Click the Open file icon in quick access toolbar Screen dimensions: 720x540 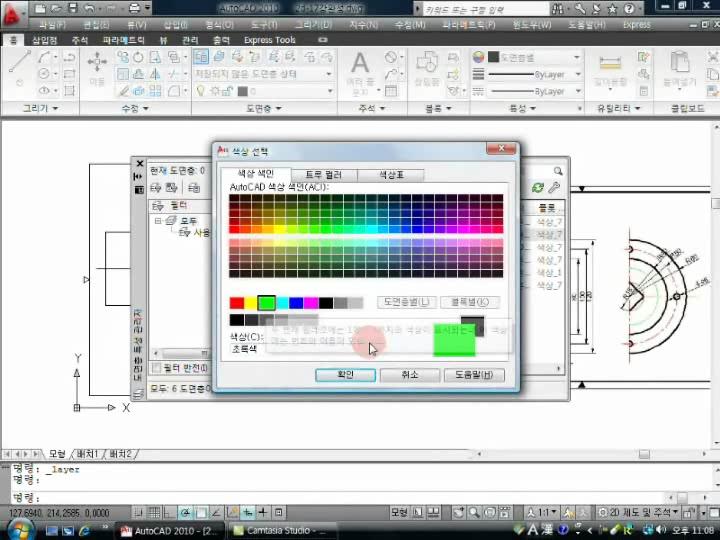(x=56, y=8)
